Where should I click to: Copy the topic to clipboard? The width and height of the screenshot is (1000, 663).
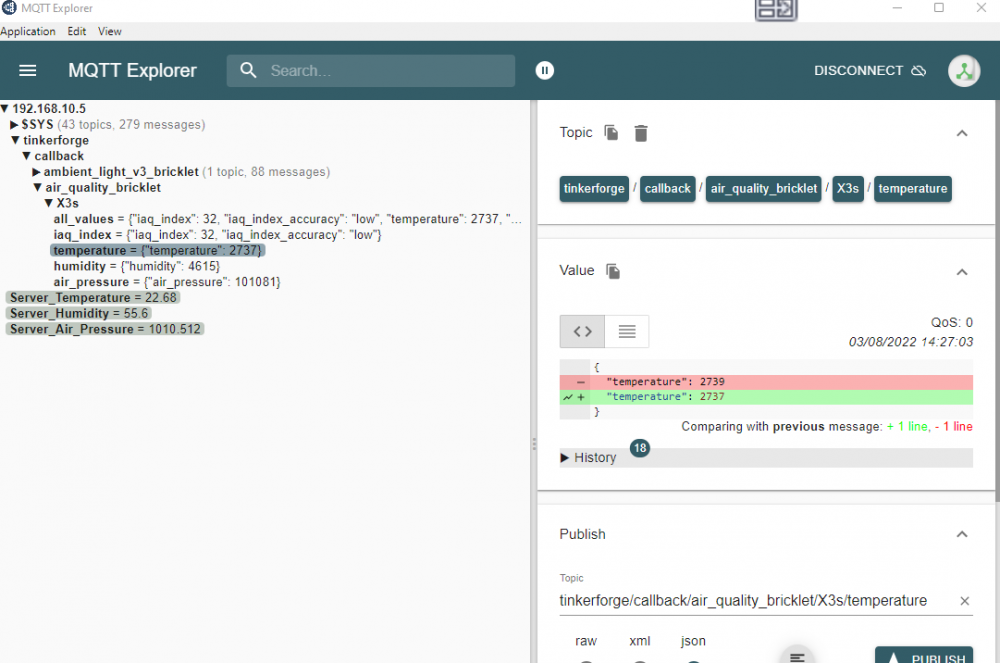click(611, 133)
